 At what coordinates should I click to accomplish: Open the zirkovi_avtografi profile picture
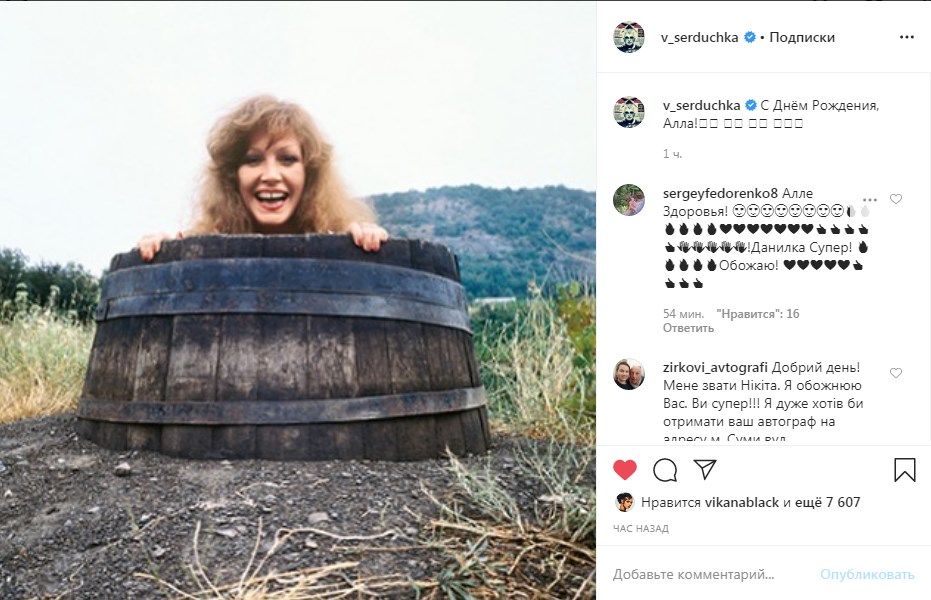coord(629,374)
